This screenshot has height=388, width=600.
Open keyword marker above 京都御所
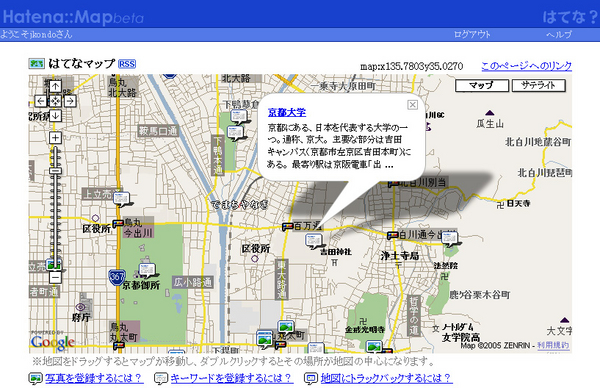tap(147, 270)
